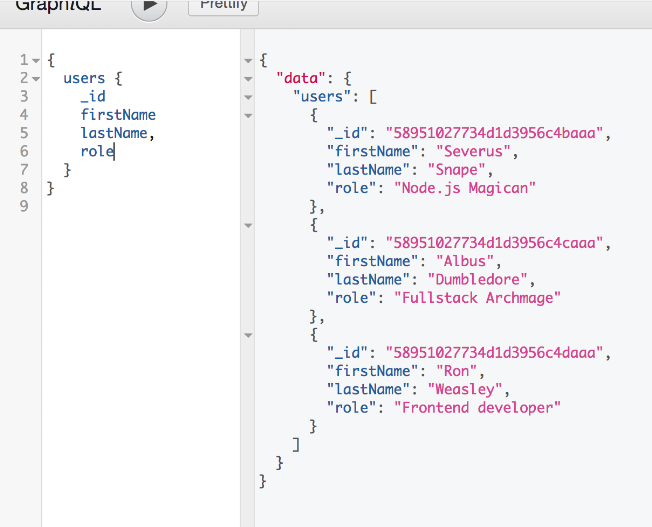Fold the "data" object in results
Viewport: 652px width, 527px height.
(248, 78)
